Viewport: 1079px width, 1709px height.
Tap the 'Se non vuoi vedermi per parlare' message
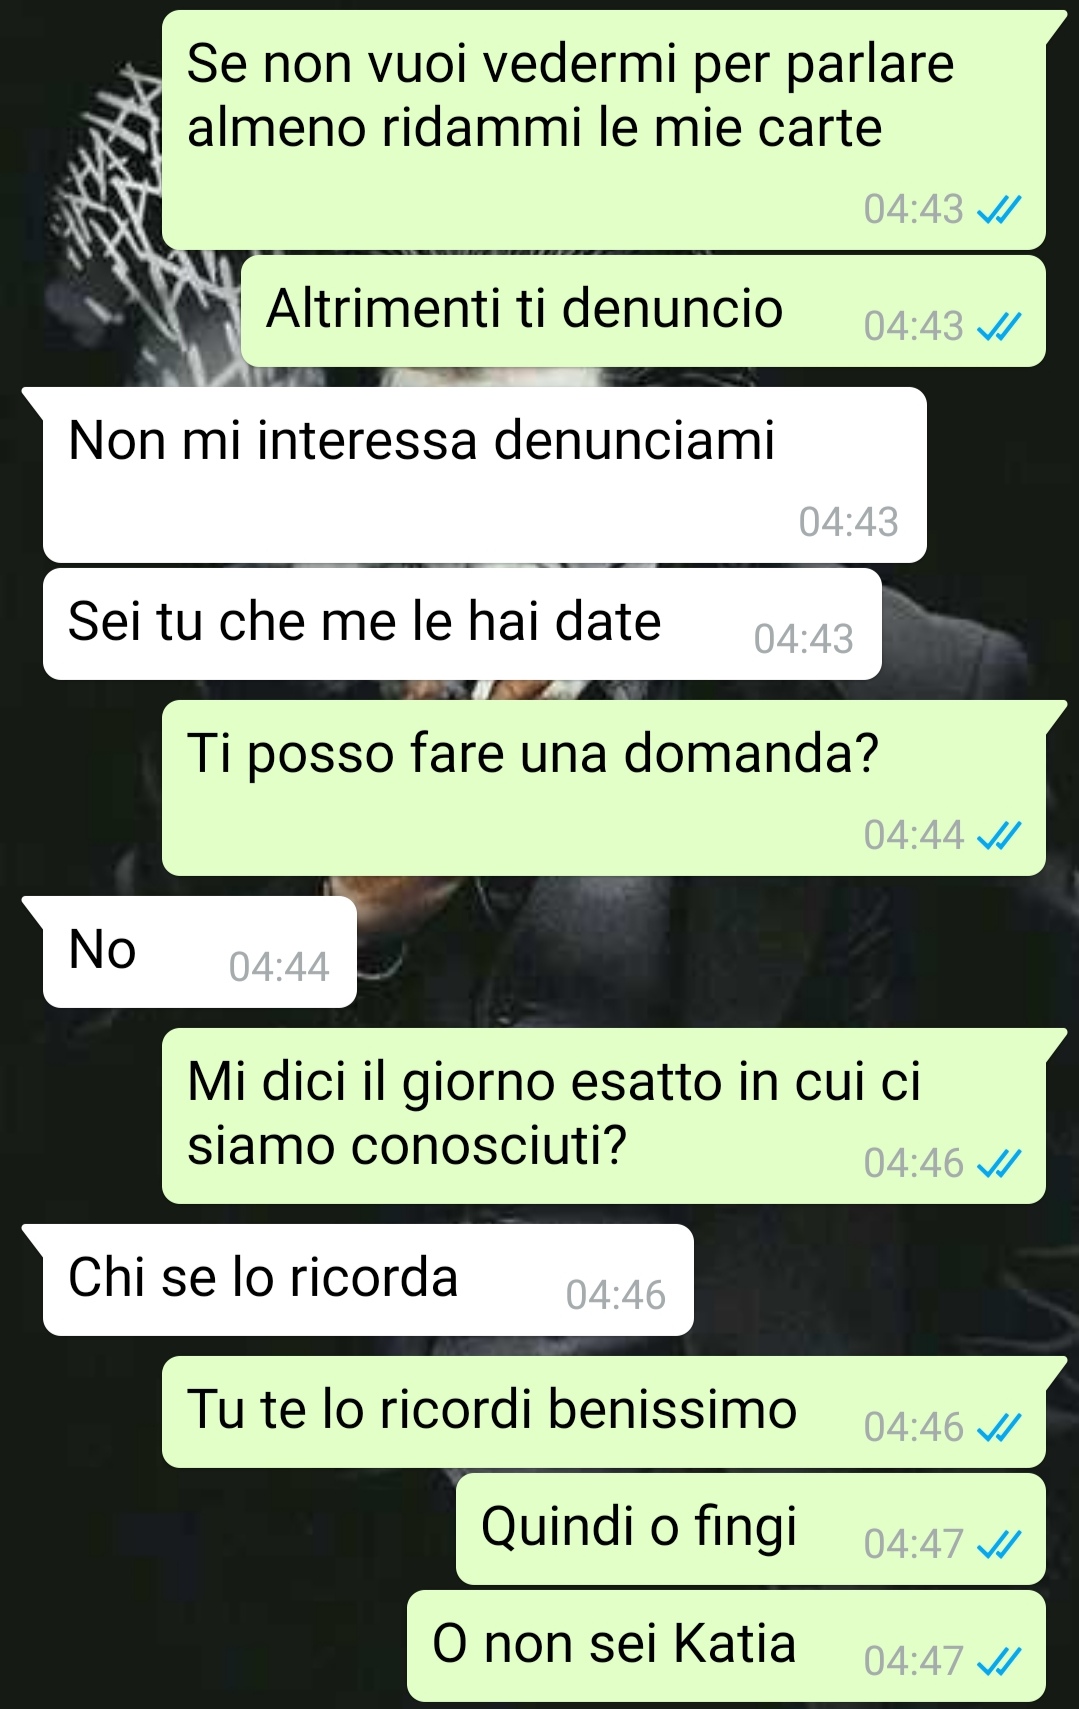(x=604, y=130)
